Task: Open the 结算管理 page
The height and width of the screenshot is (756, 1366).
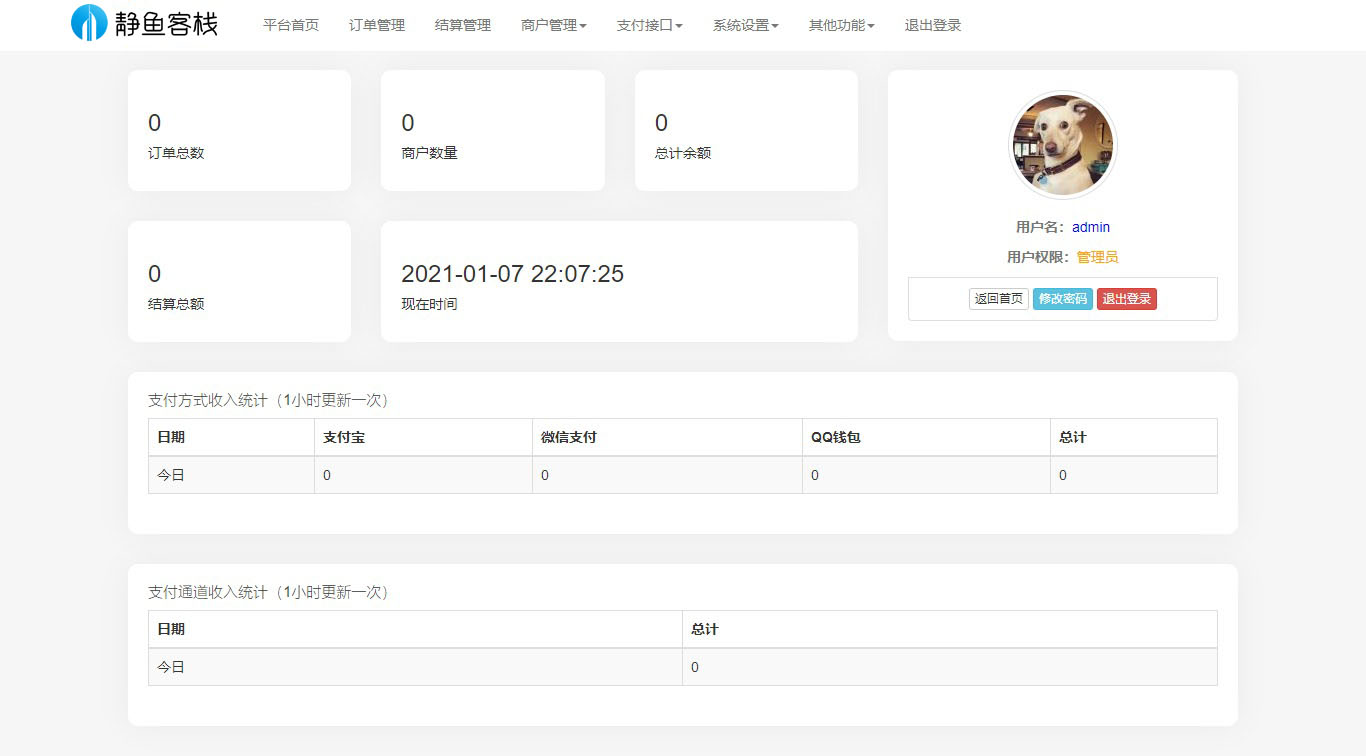Action: coord(463,25)
